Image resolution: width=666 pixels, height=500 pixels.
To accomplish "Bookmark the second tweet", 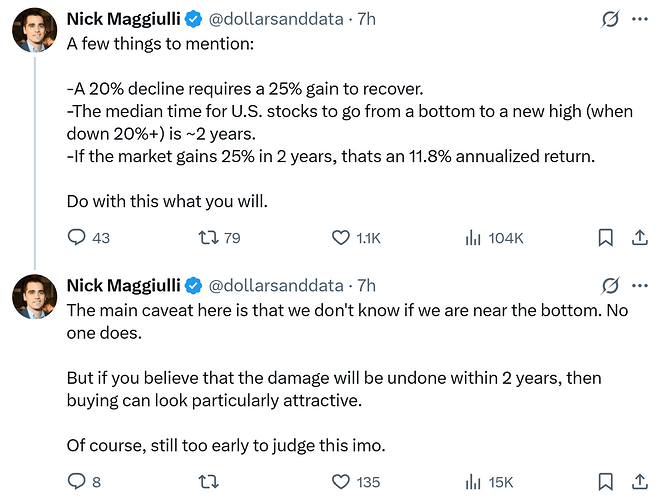I will tap(605, 482).
